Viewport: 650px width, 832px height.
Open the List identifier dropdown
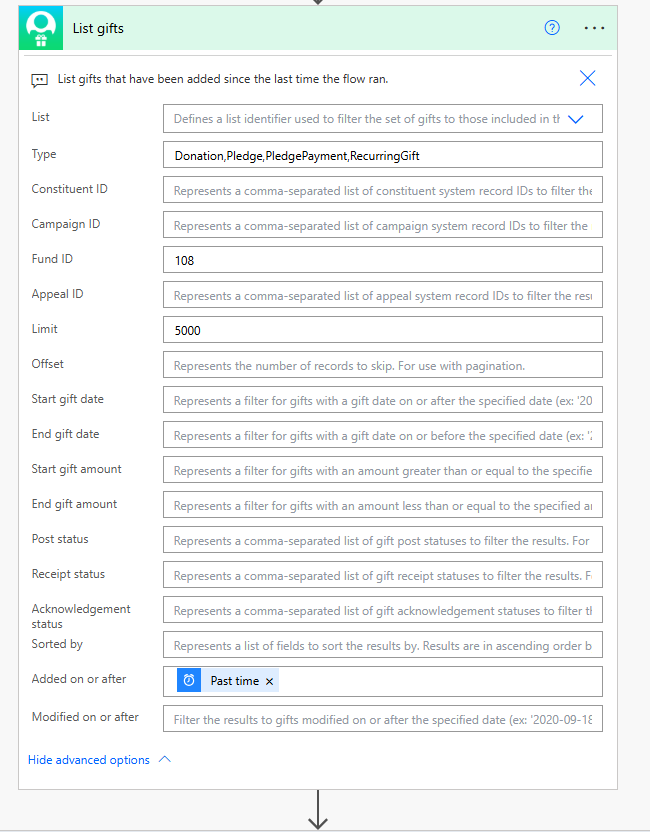[x=575, y=118]
